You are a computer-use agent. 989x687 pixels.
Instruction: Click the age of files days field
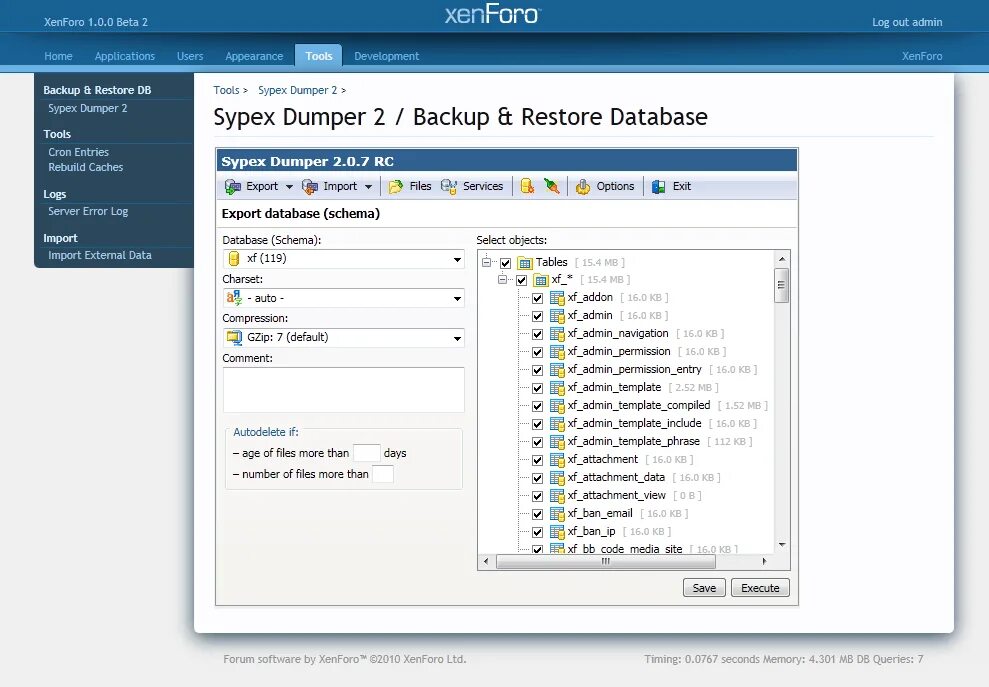click(x=366, y=453)
